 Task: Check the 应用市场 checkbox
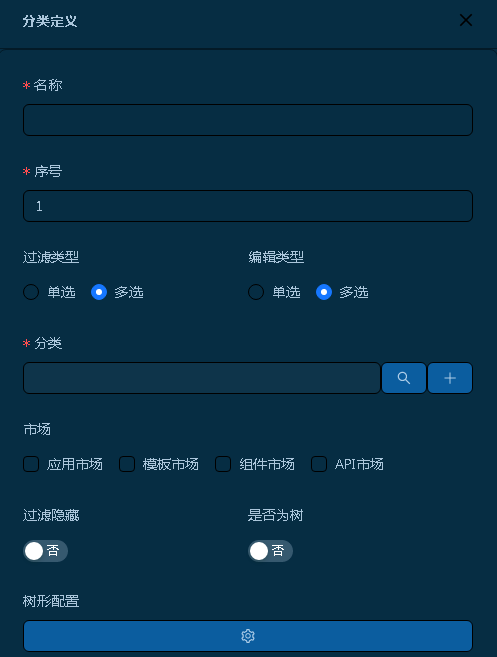[31, 464]
